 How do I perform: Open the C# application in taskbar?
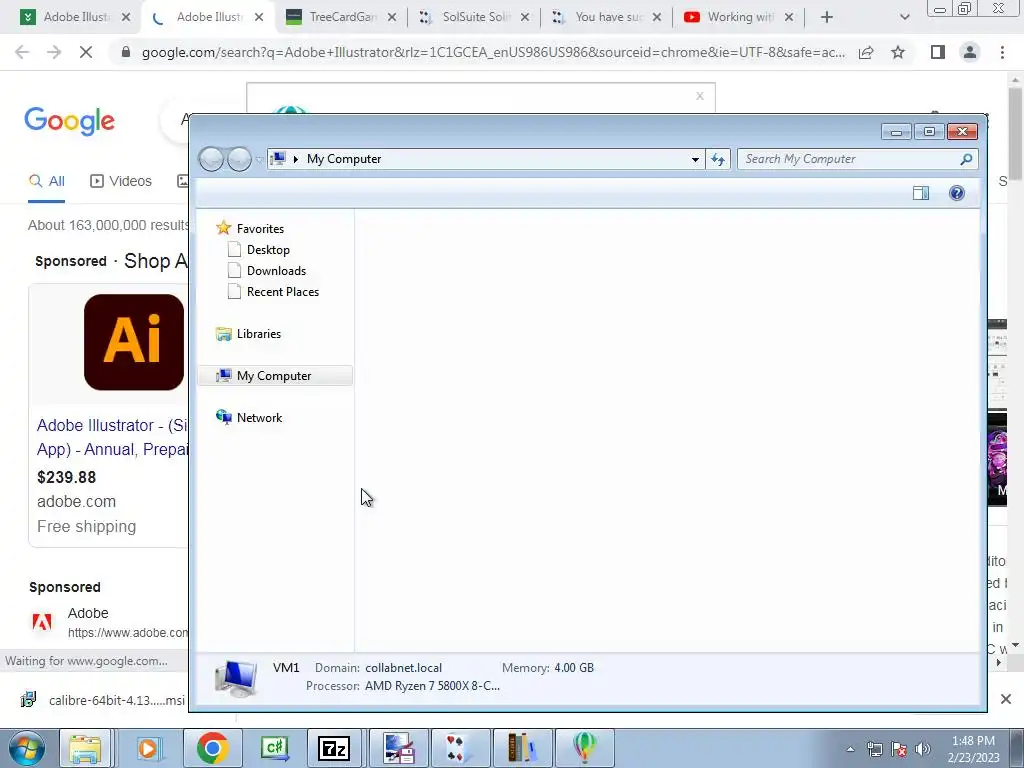coord(274,748)
